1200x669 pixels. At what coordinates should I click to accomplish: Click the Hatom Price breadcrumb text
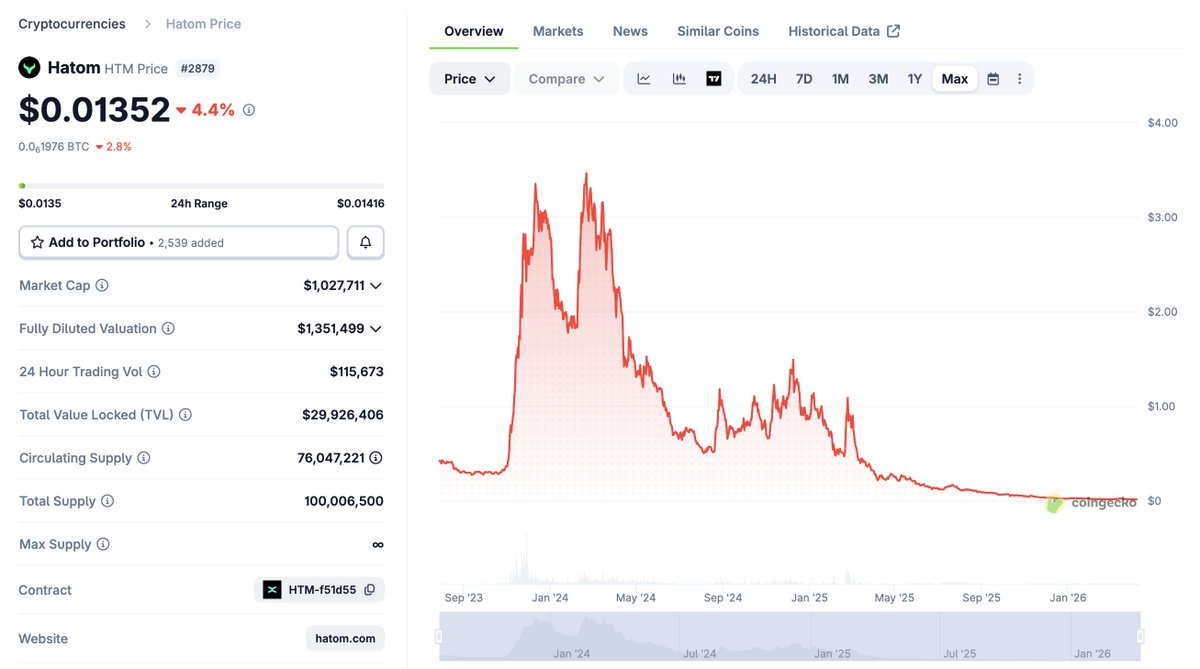click(203, 24)
